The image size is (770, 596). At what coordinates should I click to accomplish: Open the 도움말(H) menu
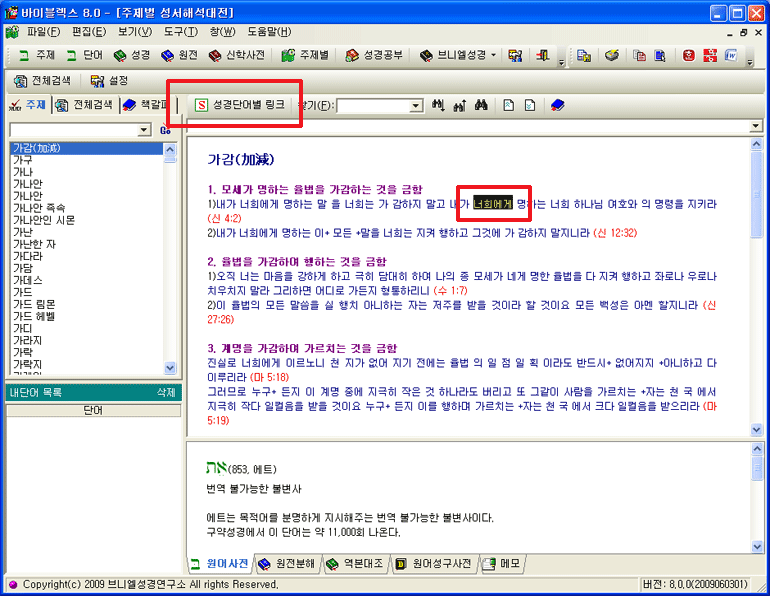[269, 32]
